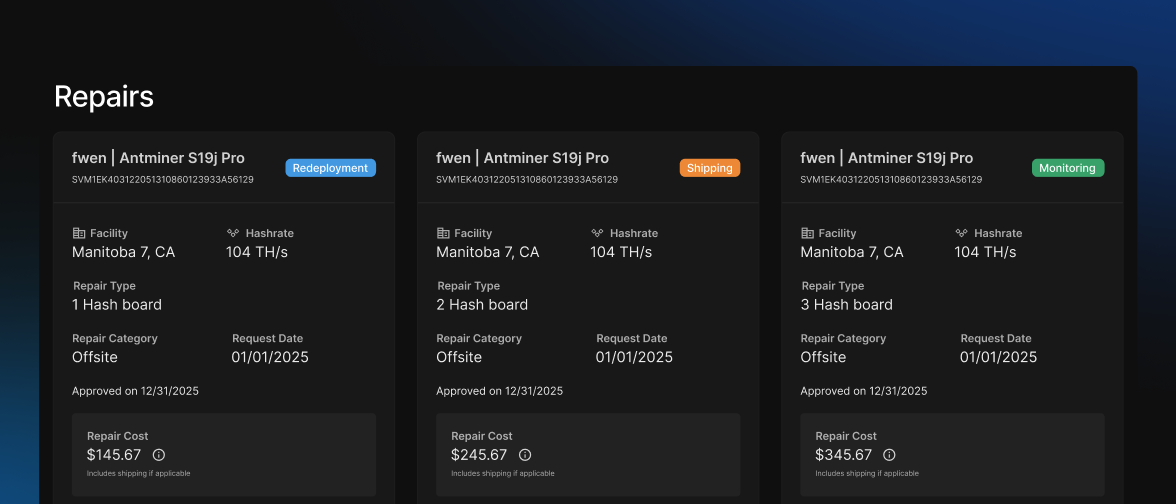Click 'Manitoba 7, CA' in Redeployment card
The height and width of the screenshot is (504, 1176).
pos(124,252)
